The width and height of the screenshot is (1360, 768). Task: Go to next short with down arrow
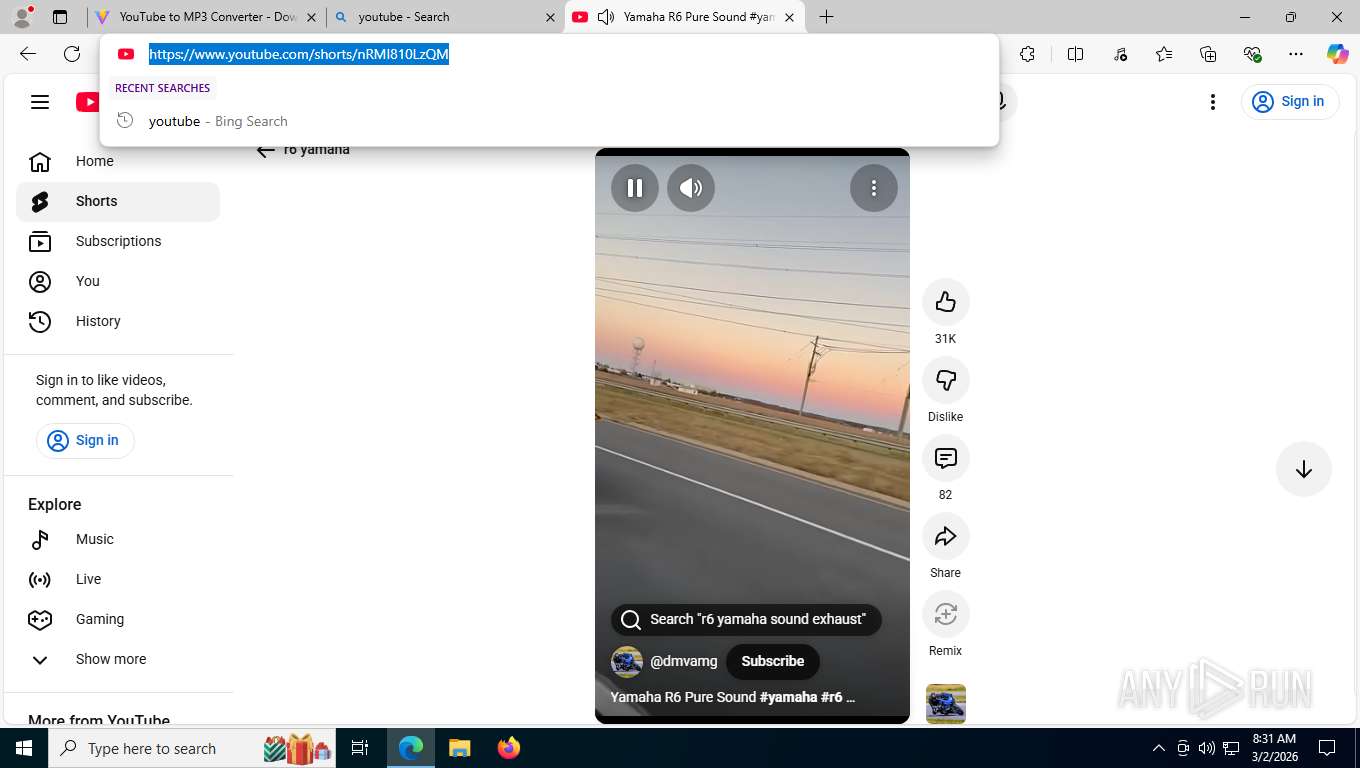(x=1303, y=469)
